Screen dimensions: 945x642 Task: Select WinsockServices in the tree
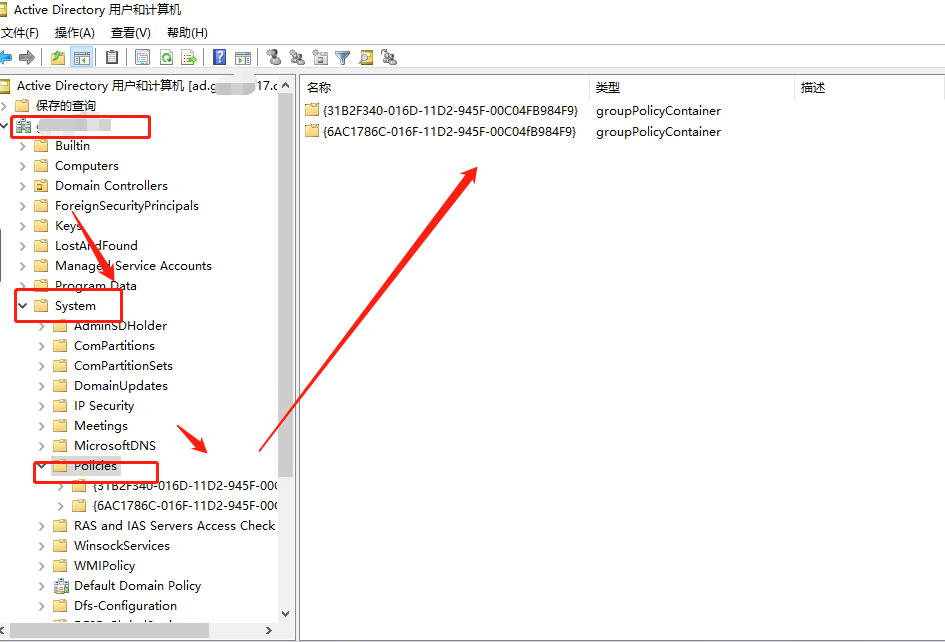122,546
